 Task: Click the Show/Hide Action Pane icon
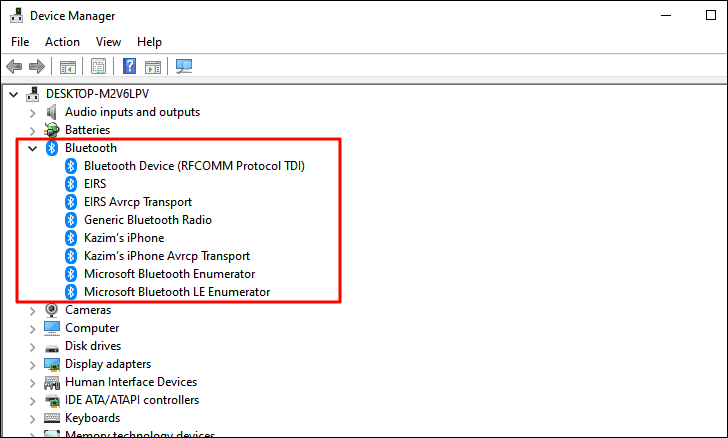pos(153,66)
